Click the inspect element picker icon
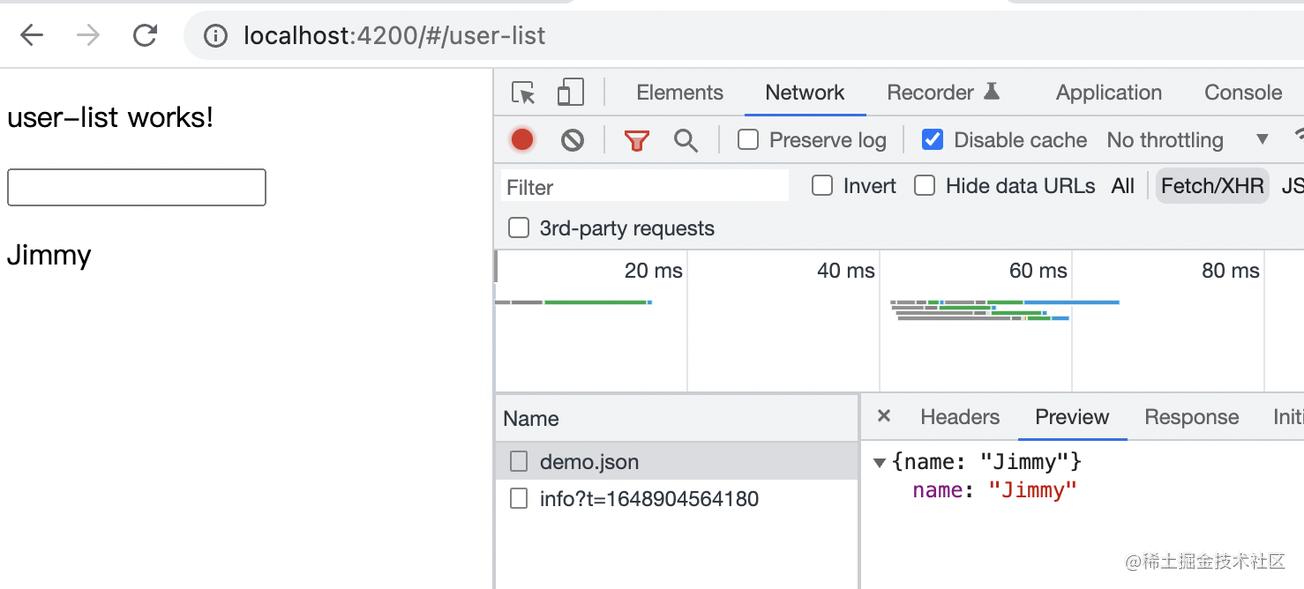Image resolution: width=1304 pixels, height=589 pixels. [x=523, y=93]
